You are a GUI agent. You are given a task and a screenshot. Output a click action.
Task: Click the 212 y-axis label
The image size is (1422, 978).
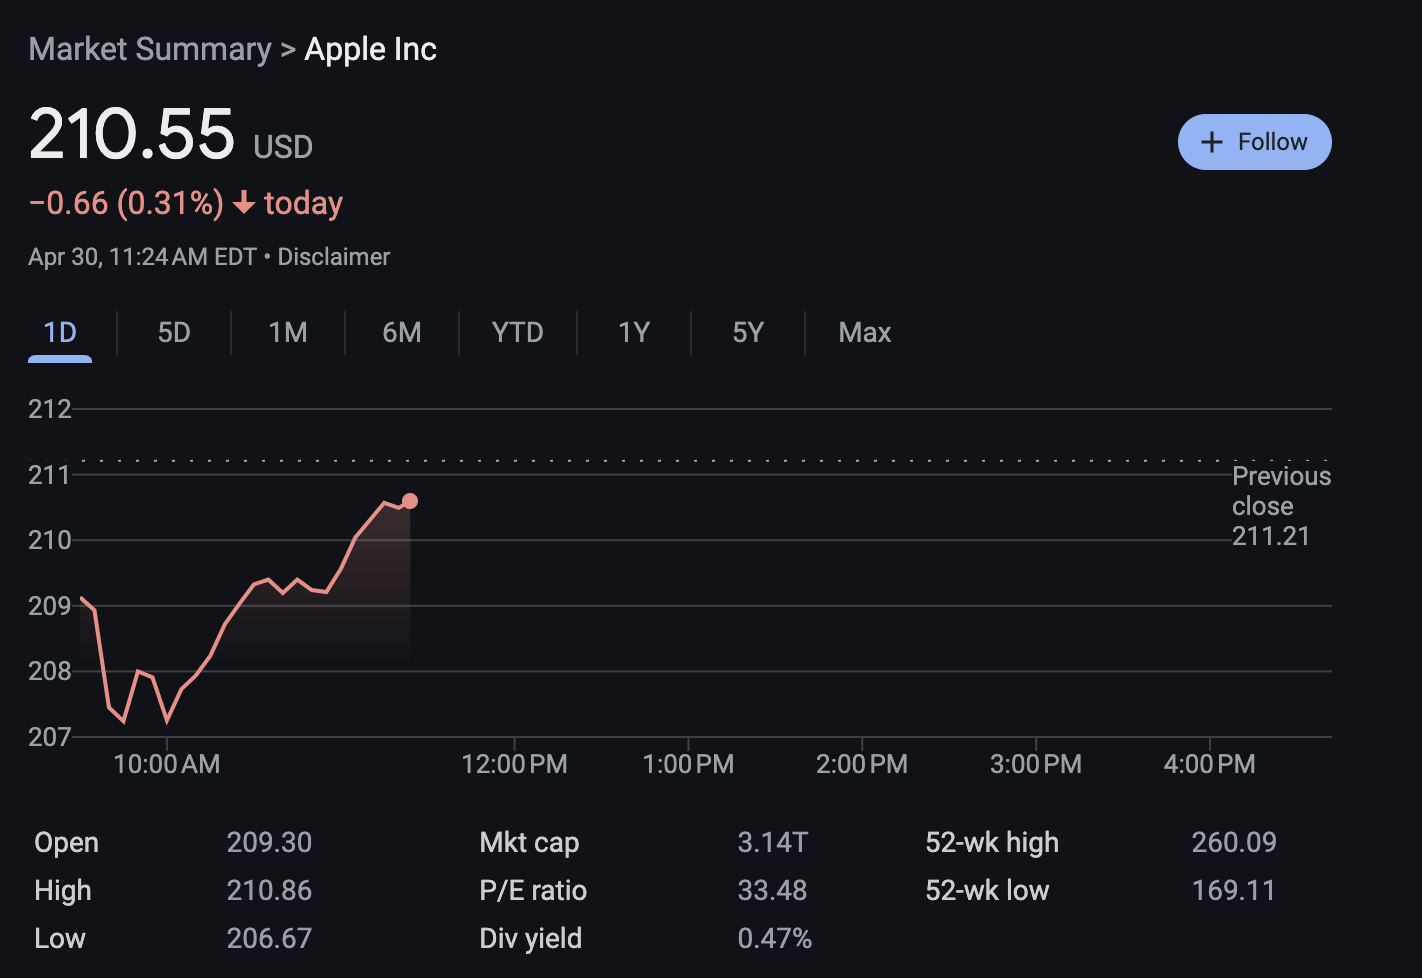[x=50, y=409]
